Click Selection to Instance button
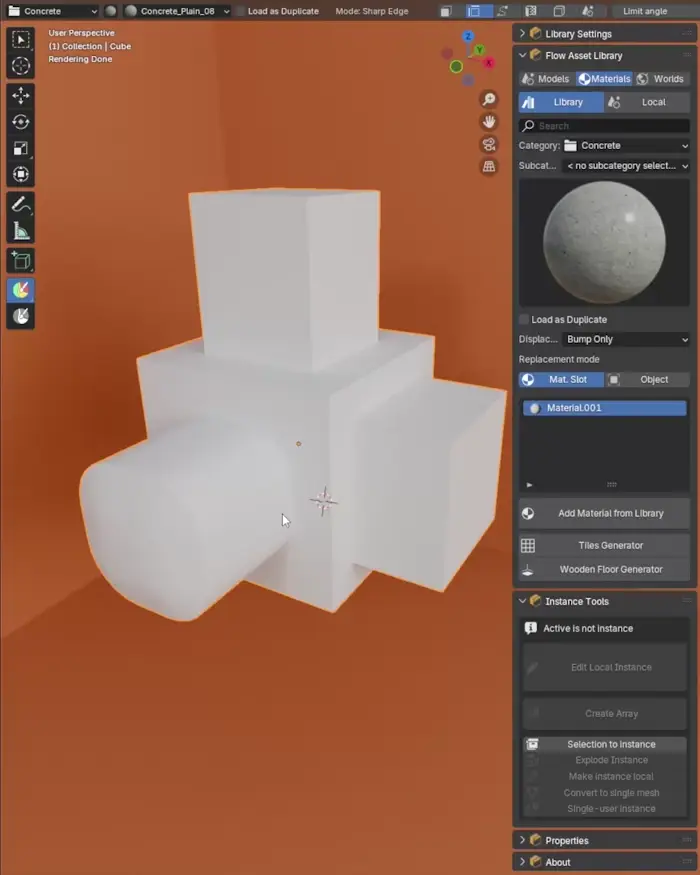Viewport: 700px width, 875px height. click(605, 744)
